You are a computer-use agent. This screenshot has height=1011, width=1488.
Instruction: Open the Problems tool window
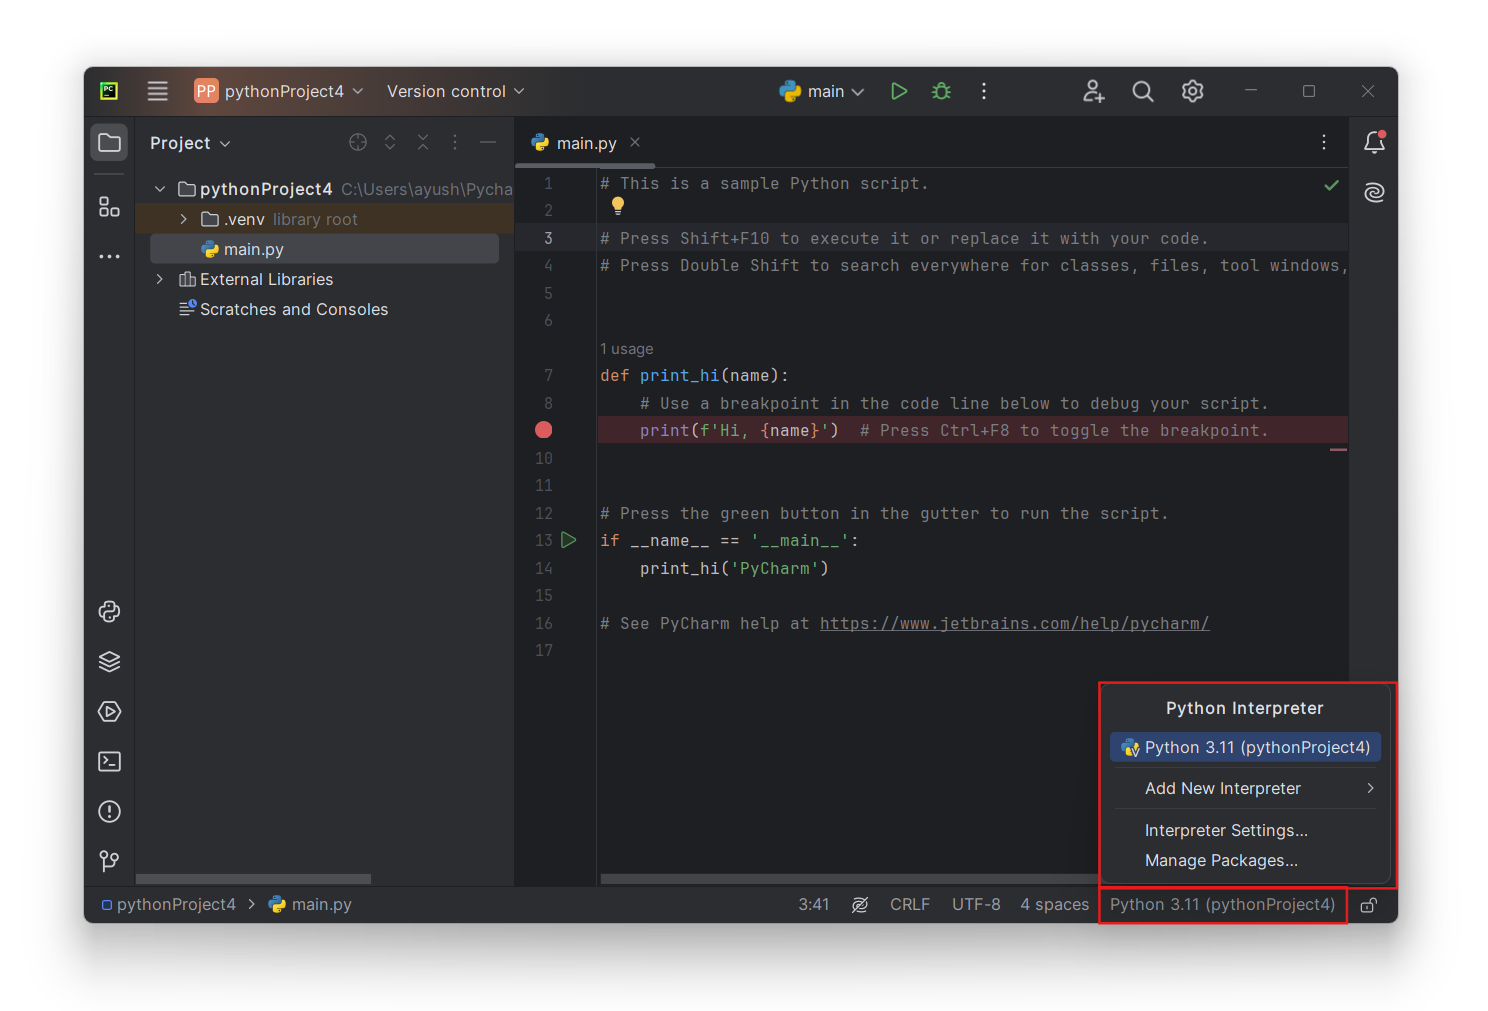coord(109,812)
